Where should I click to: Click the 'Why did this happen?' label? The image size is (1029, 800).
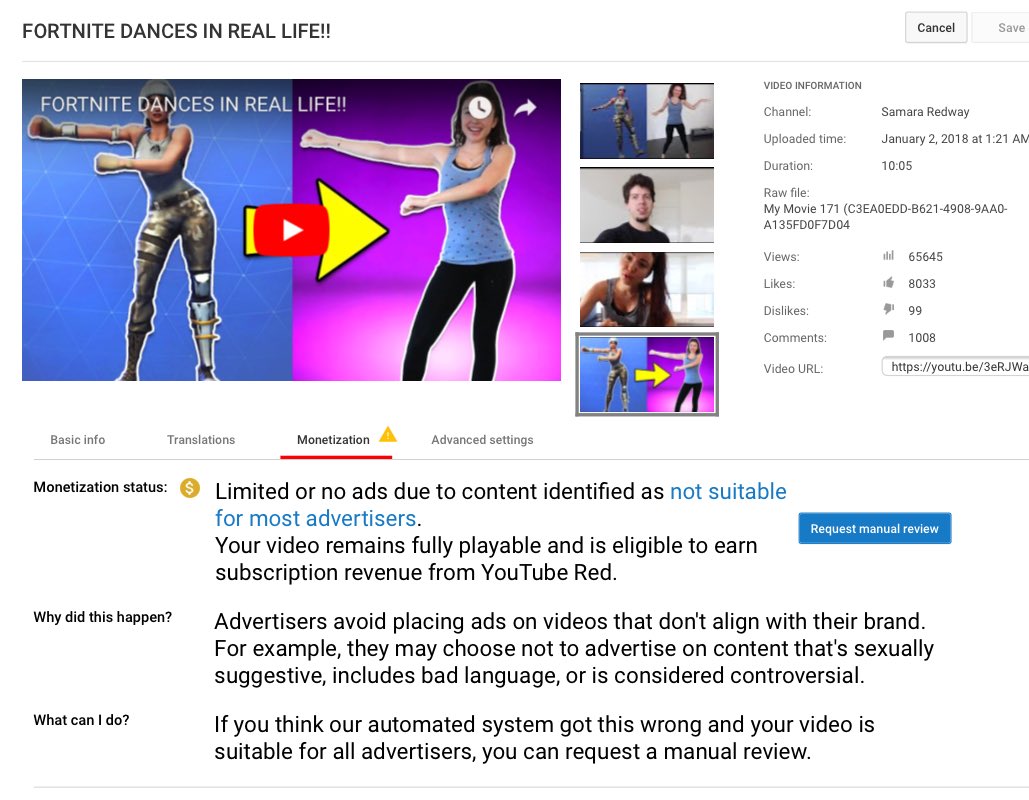[102, 617]
